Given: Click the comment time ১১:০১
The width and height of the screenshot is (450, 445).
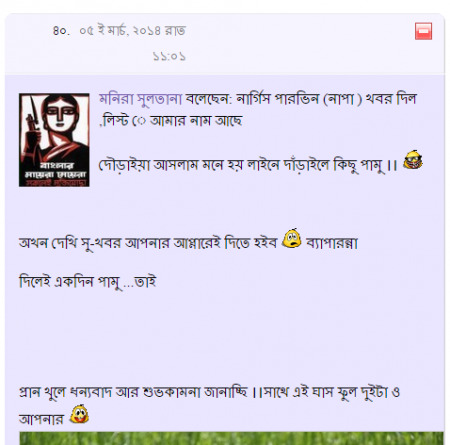Looking at the screenshot, I should tap(169, 56).
